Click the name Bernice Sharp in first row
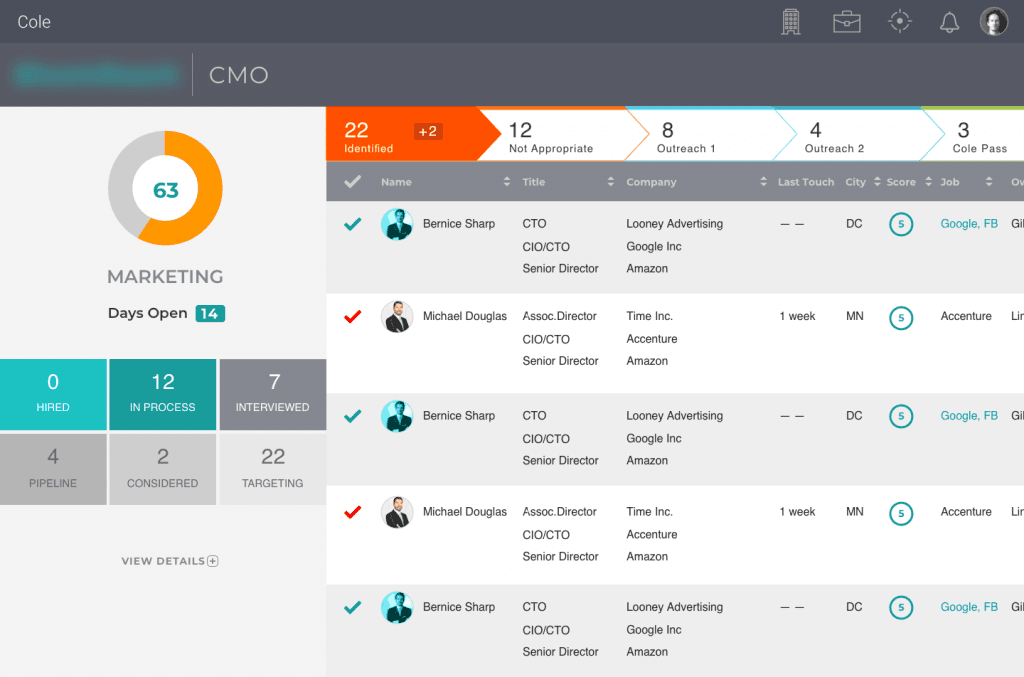1024x677 pixels. (459, 224)
